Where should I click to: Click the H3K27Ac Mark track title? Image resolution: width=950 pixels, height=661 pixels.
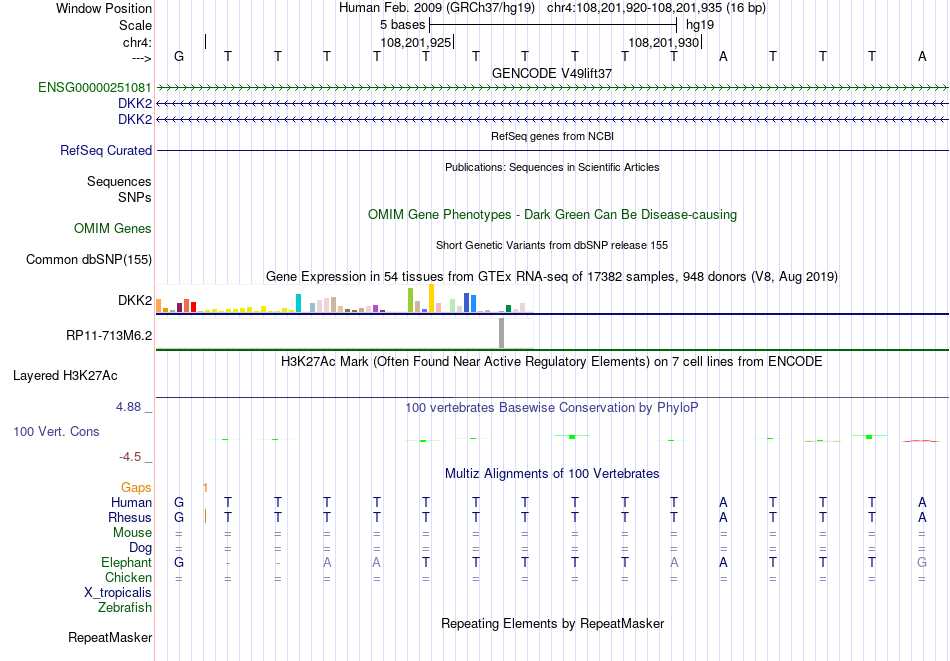552,362
